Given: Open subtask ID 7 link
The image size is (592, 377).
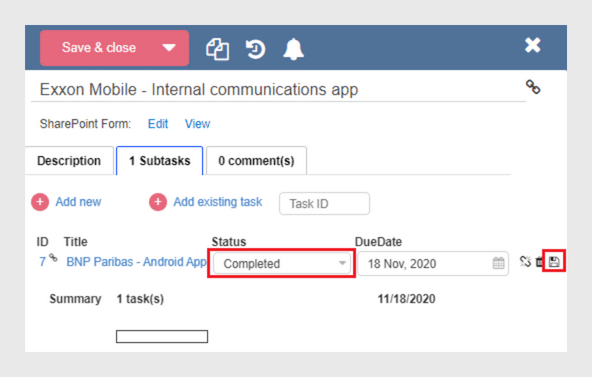Looking at the screenshot, I should [x=42, y=262].
